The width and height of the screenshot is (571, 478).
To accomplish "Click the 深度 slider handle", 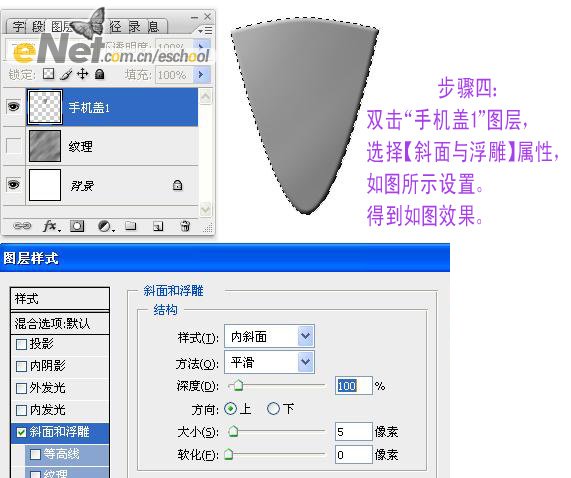I will (x=238, y=385).
